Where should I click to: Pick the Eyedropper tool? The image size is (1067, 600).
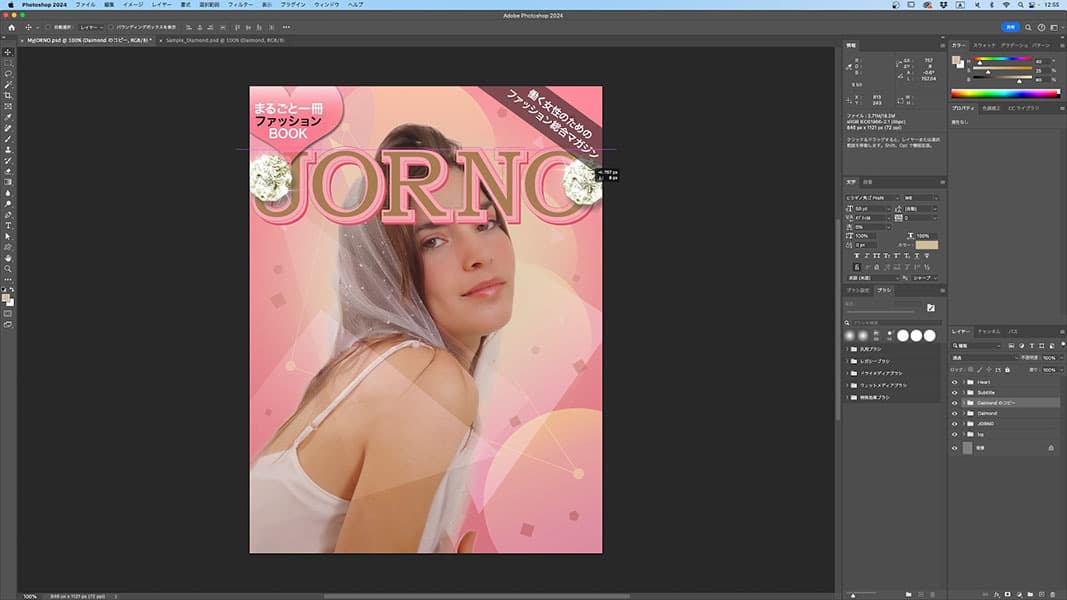pos(8,117)
